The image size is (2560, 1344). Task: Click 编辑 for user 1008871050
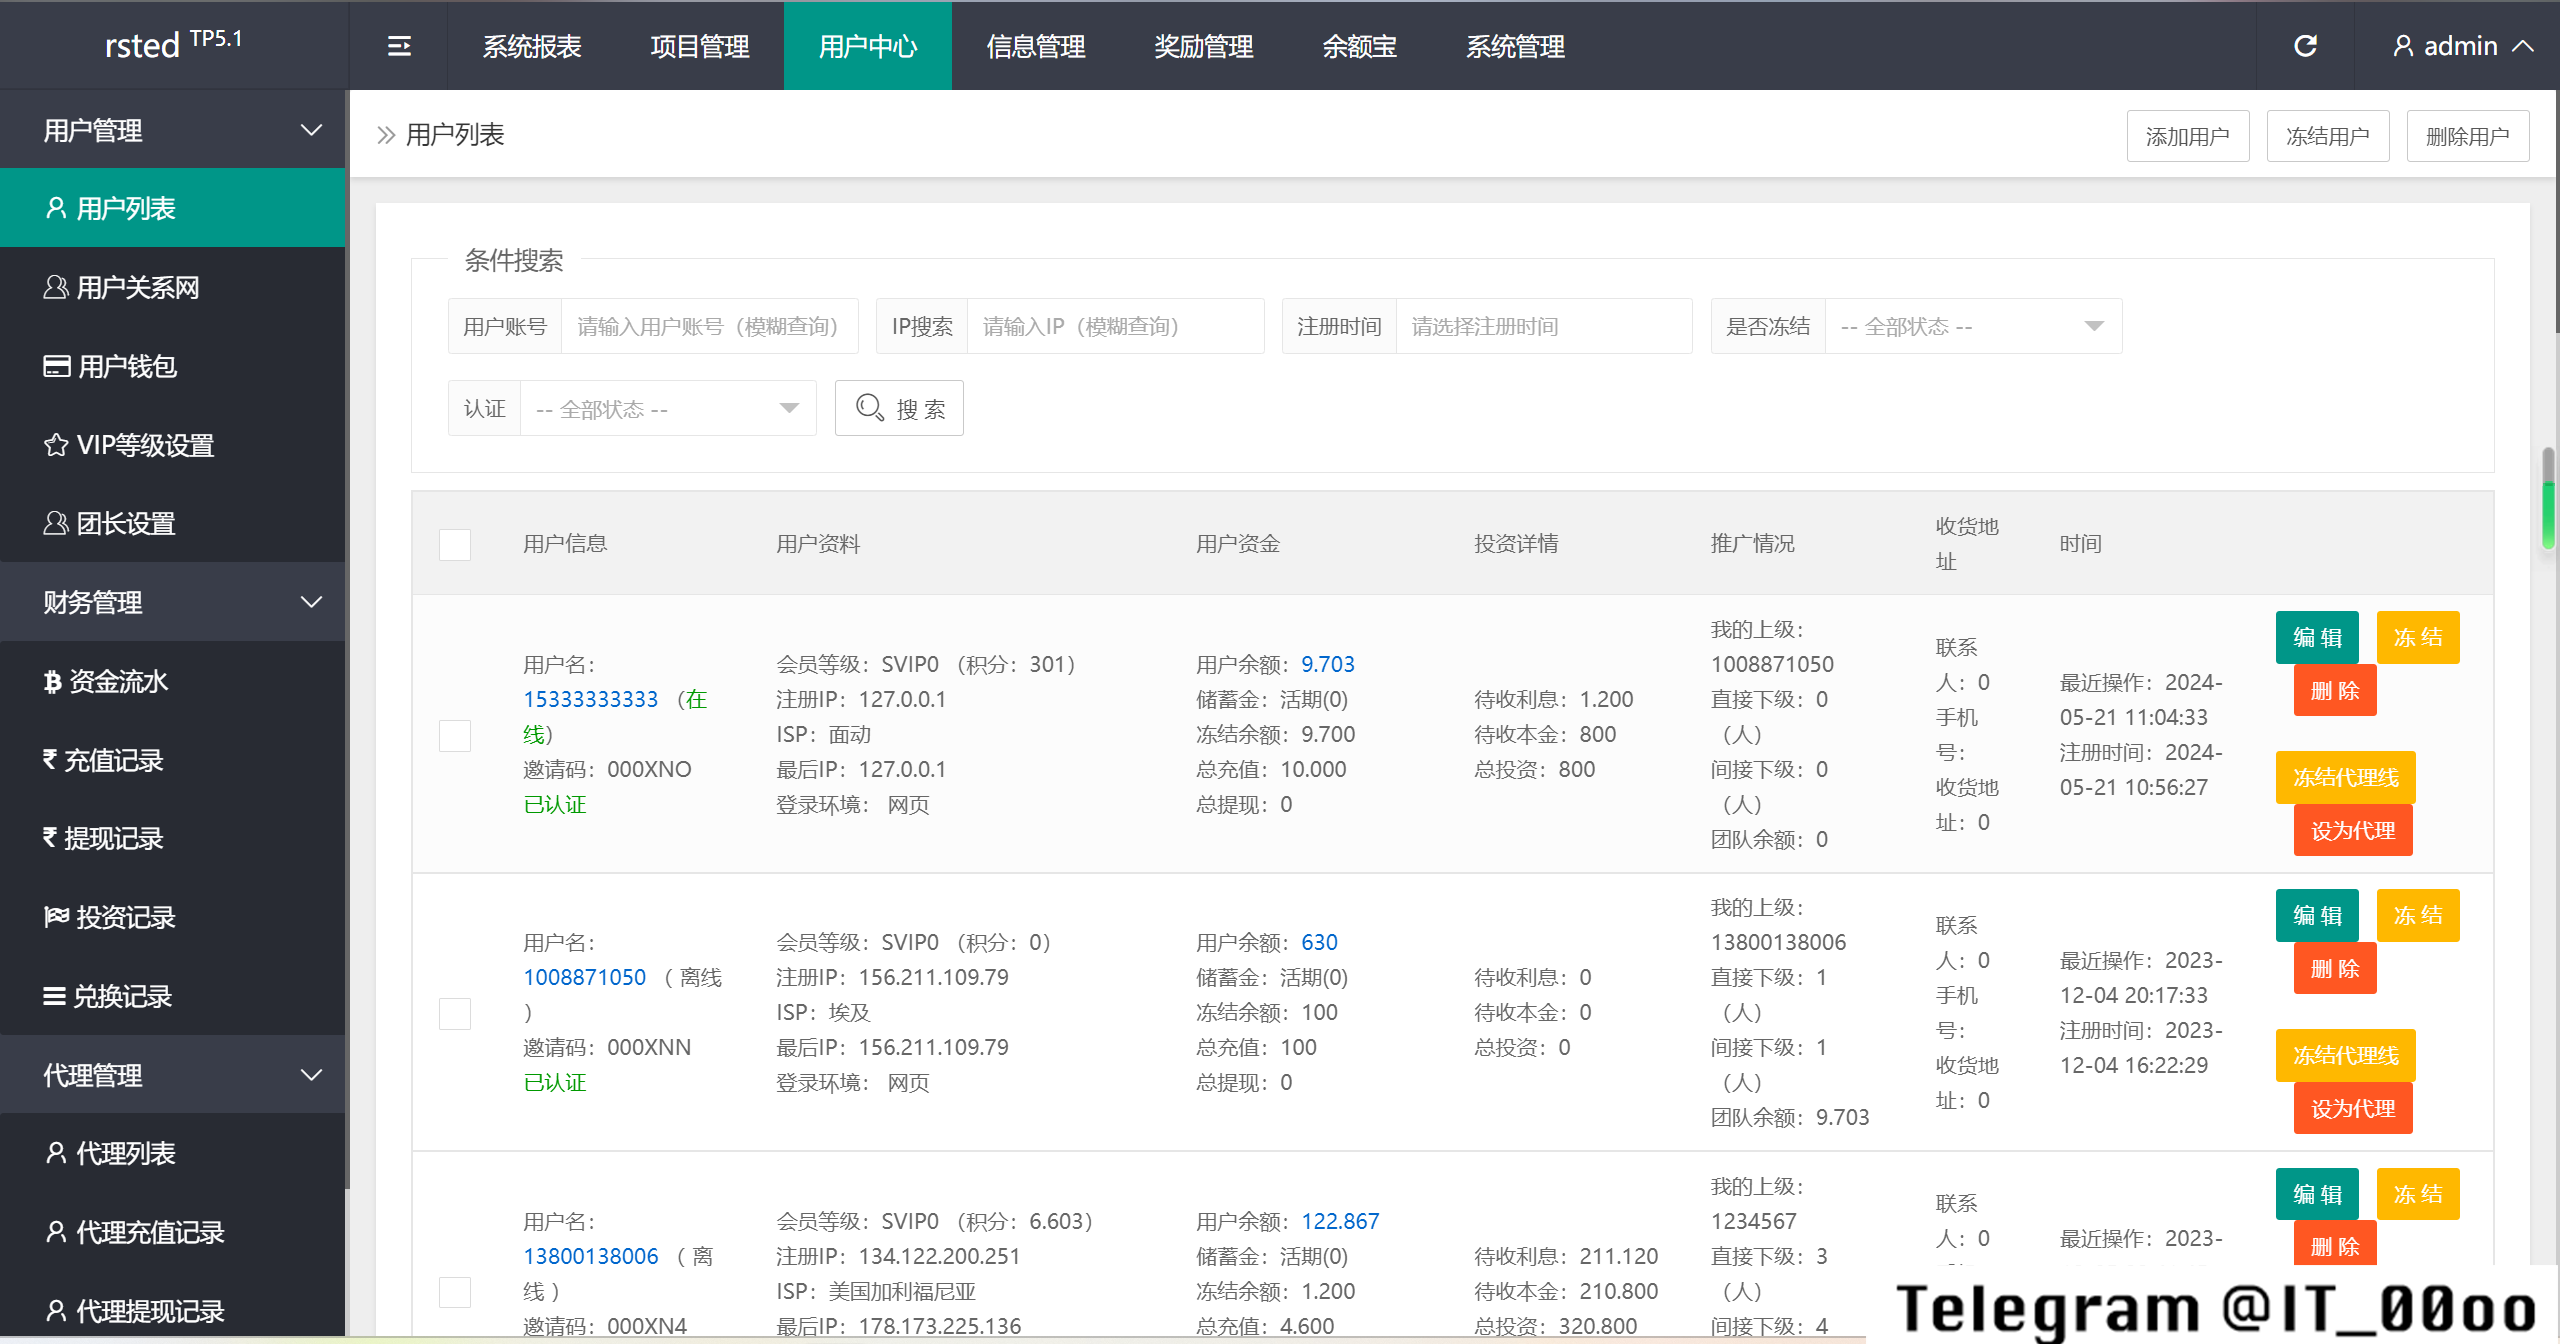pos(2317,915)
